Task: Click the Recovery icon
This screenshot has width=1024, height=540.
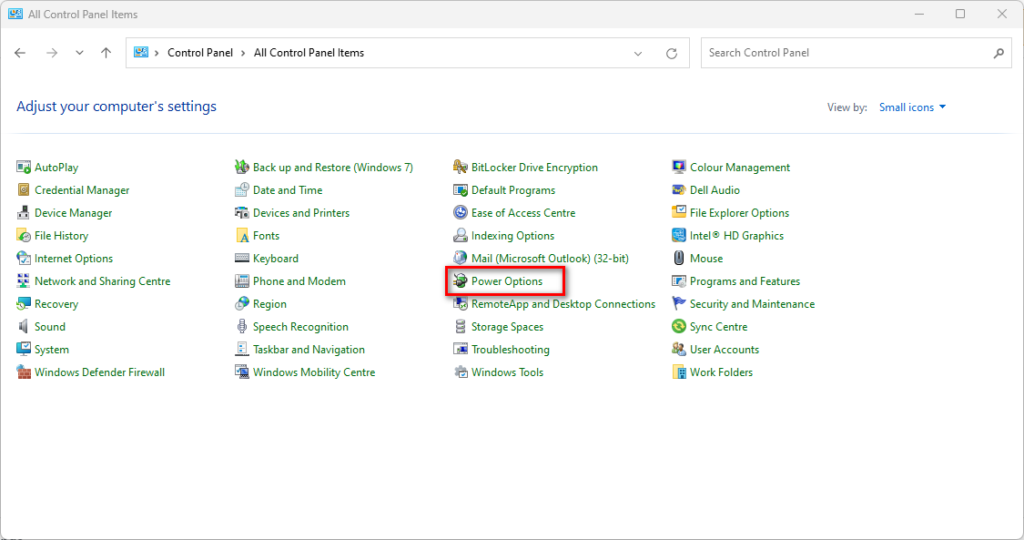Action: tap(24, 304)
